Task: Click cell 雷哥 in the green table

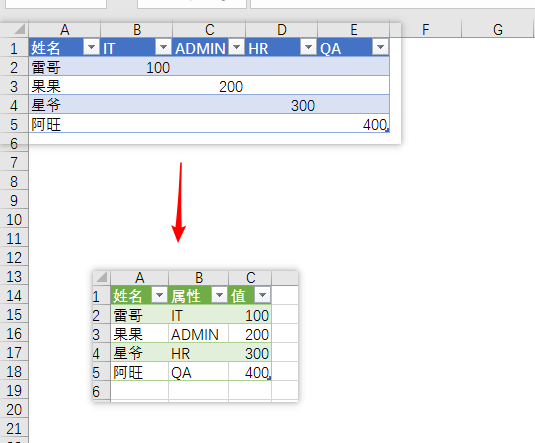Action: 139,314
